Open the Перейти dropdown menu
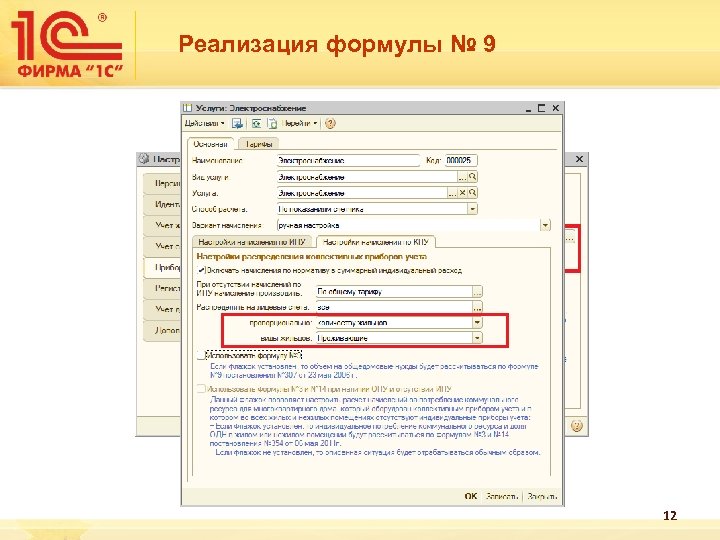 [299, 124]
